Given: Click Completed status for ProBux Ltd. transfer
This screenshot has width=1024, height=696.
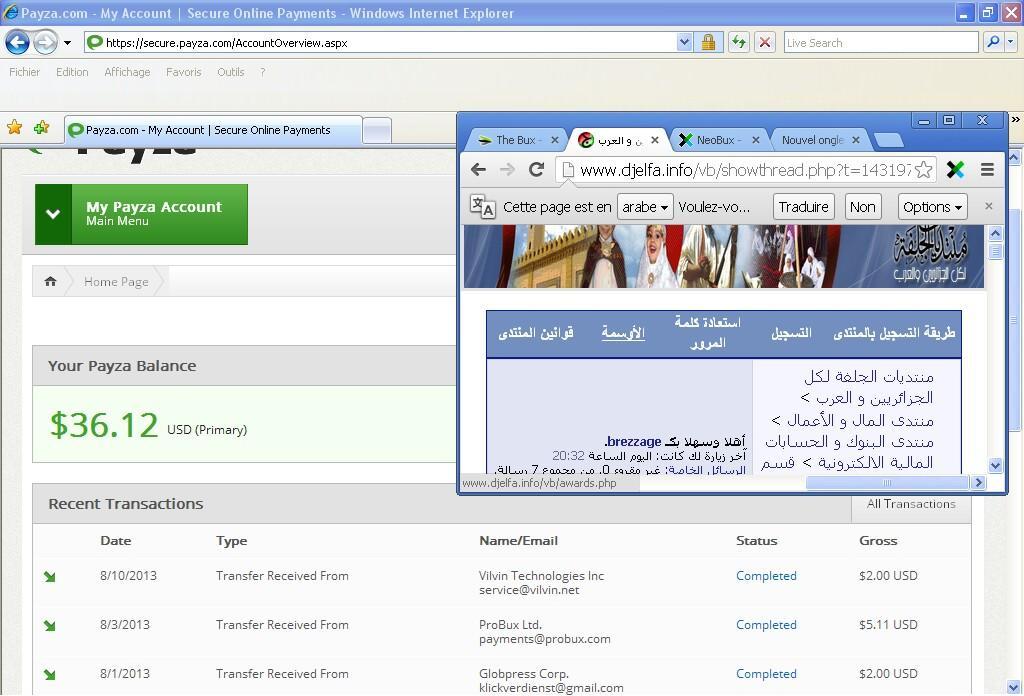Looking at the screenshot, I should (766, 625).
